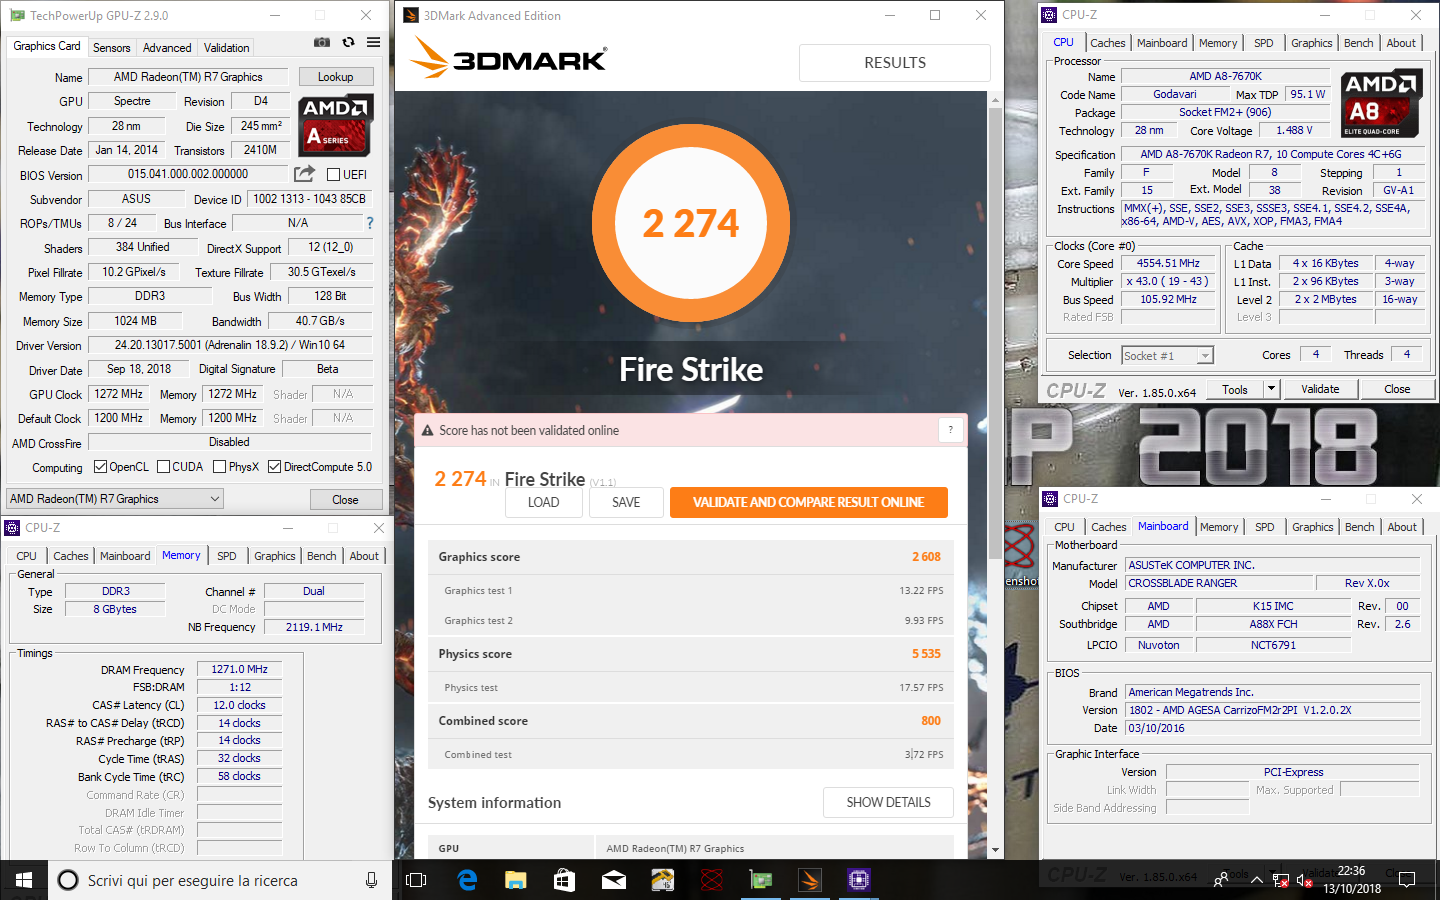
Task: Click the AMD A8 processor logo in CPU-Z
Action: coord(1380,103)
